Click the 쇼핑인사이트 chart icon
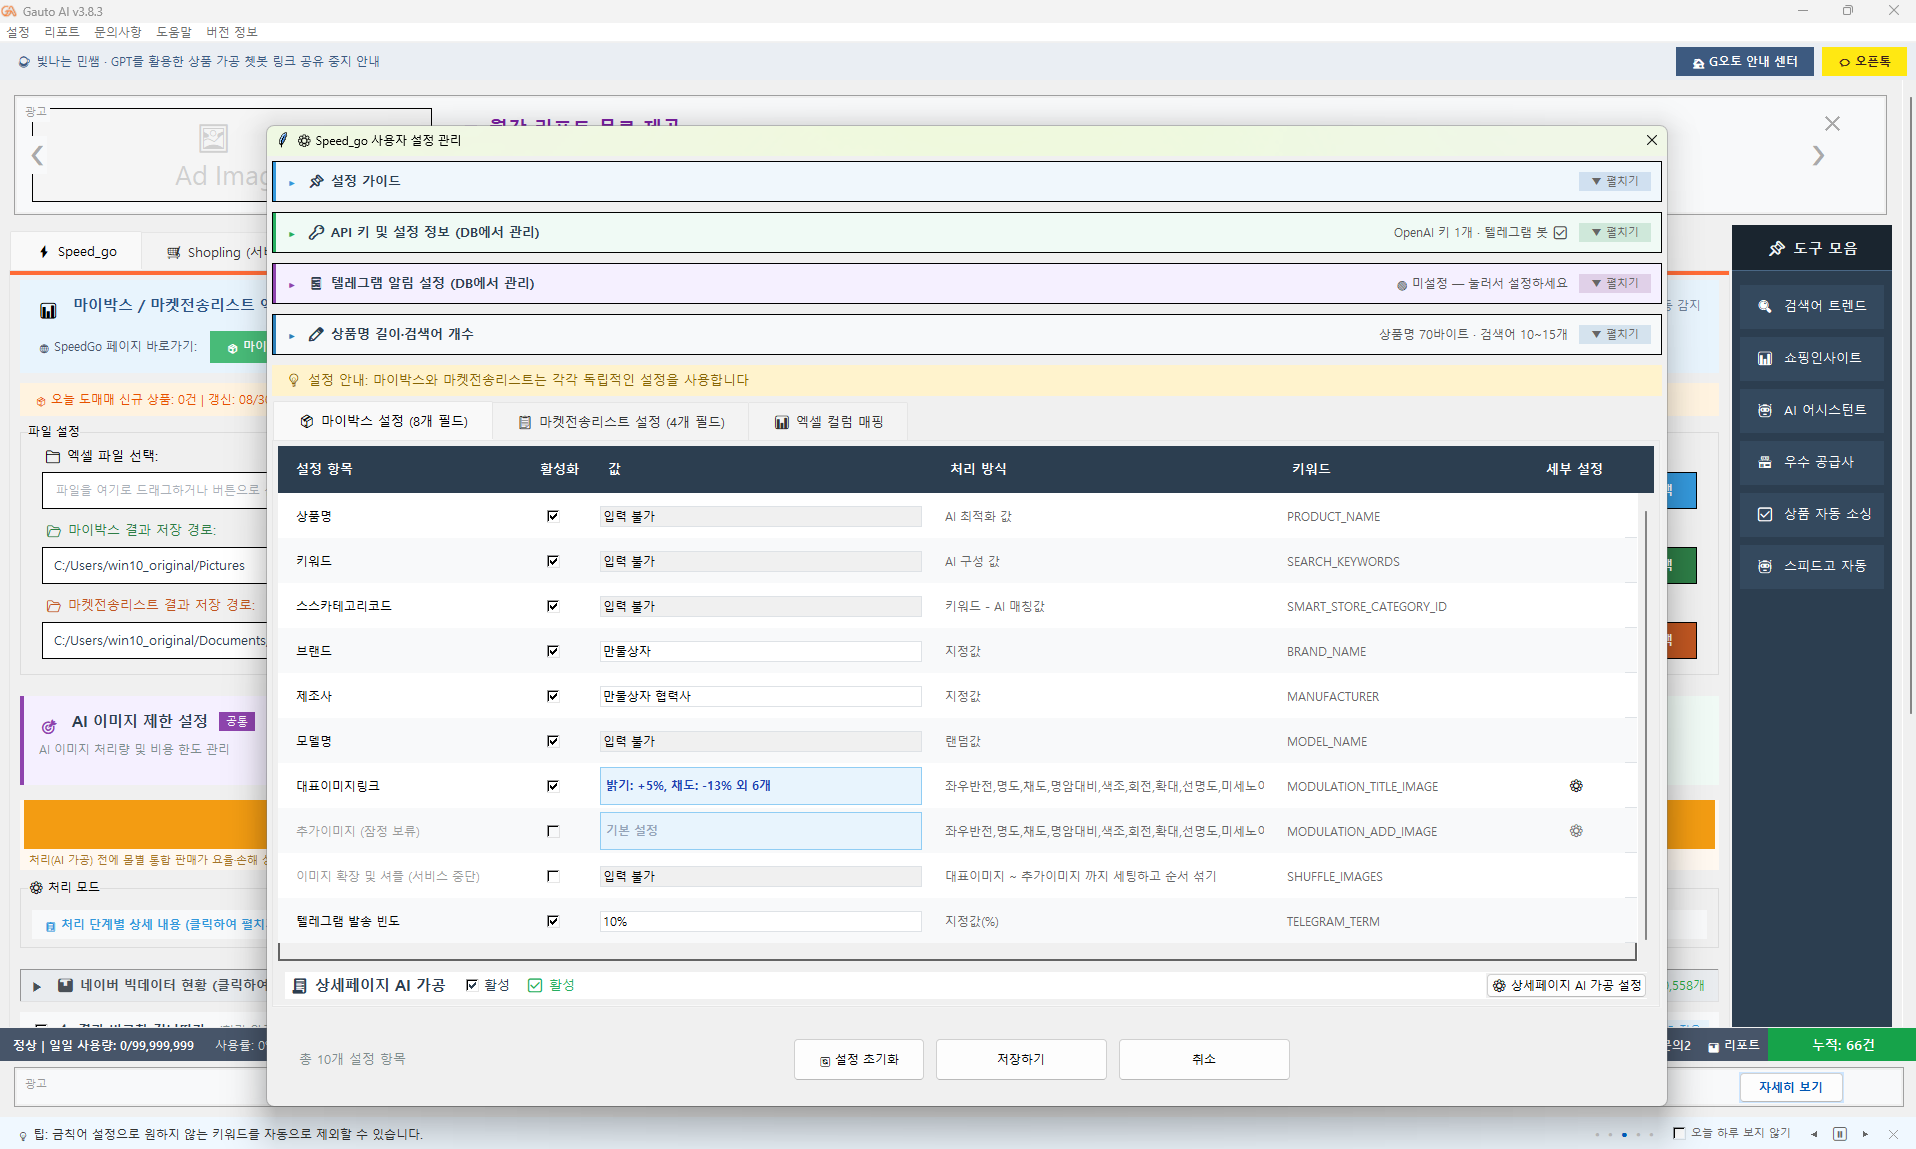Screen dimensions: 1916x1149 pos(1765,358)
